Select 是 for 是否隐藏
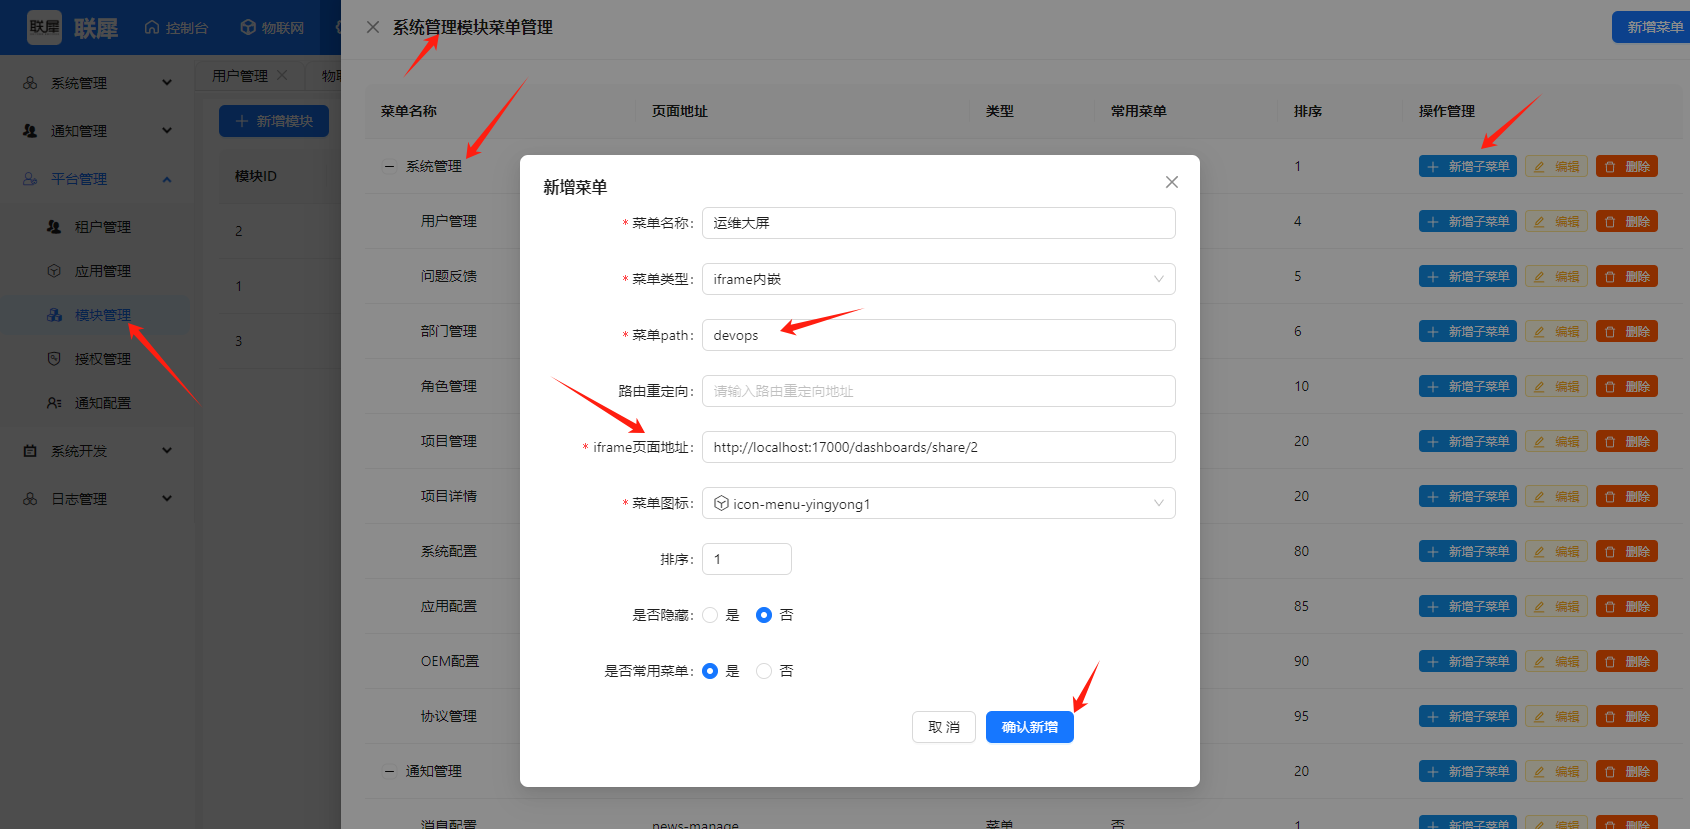 click(x=710, y=615)
